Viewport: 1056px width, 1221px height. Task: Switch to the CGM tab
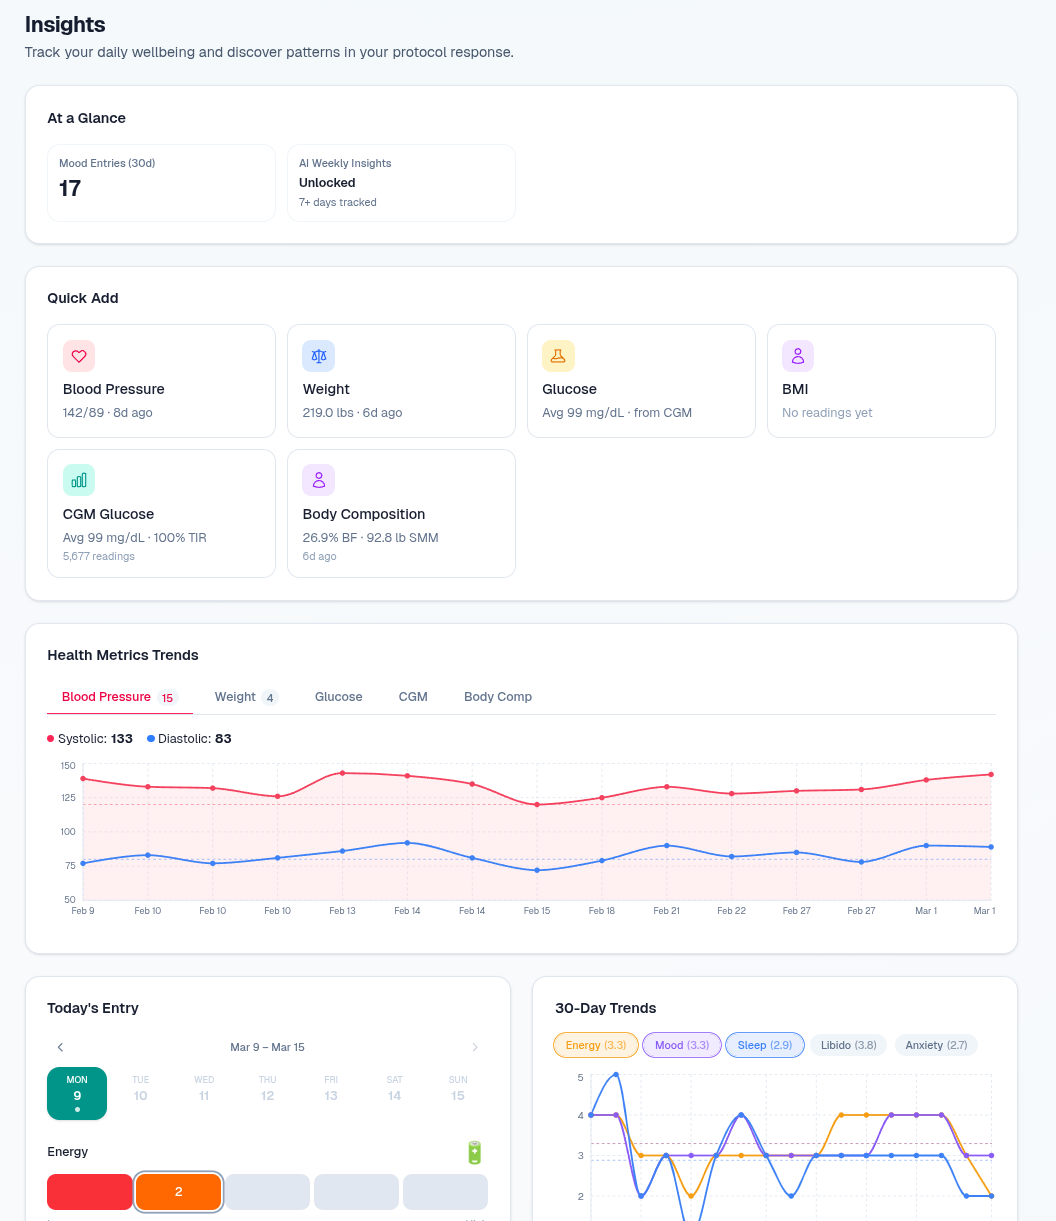coord(413,696)
